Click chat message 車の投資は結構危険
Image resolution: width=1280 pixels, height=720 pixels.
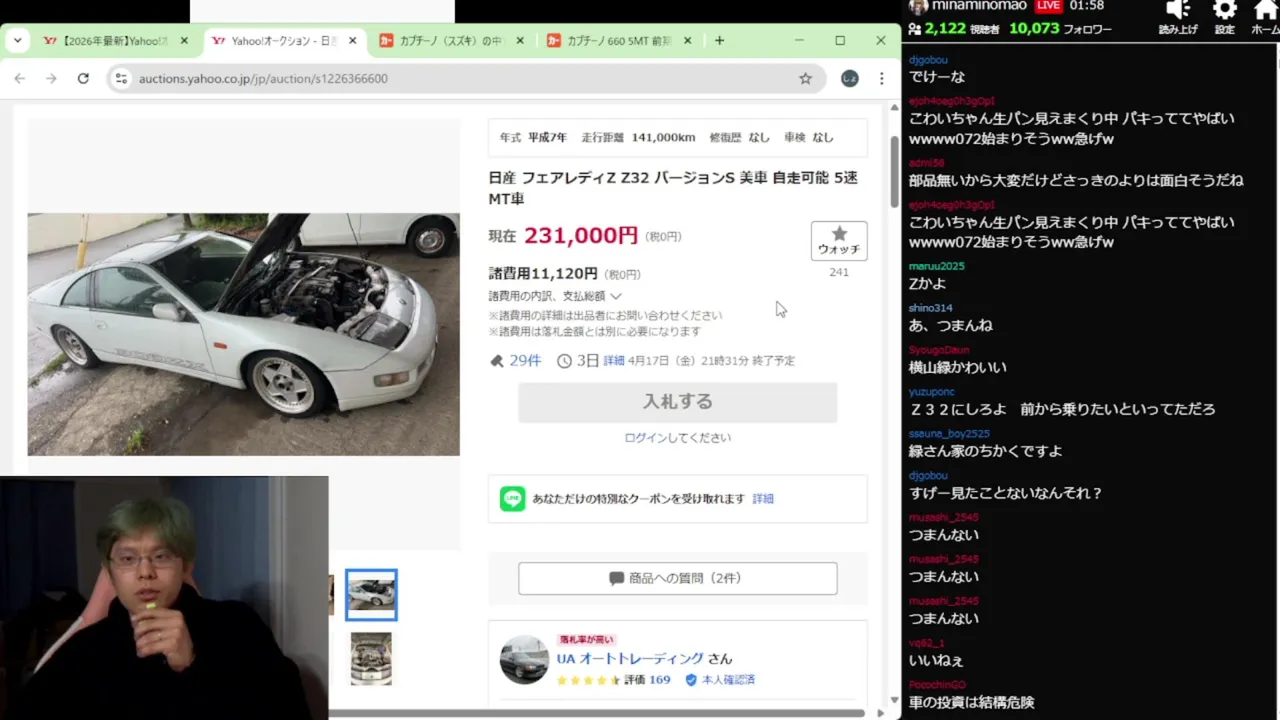tap(971, 703)
